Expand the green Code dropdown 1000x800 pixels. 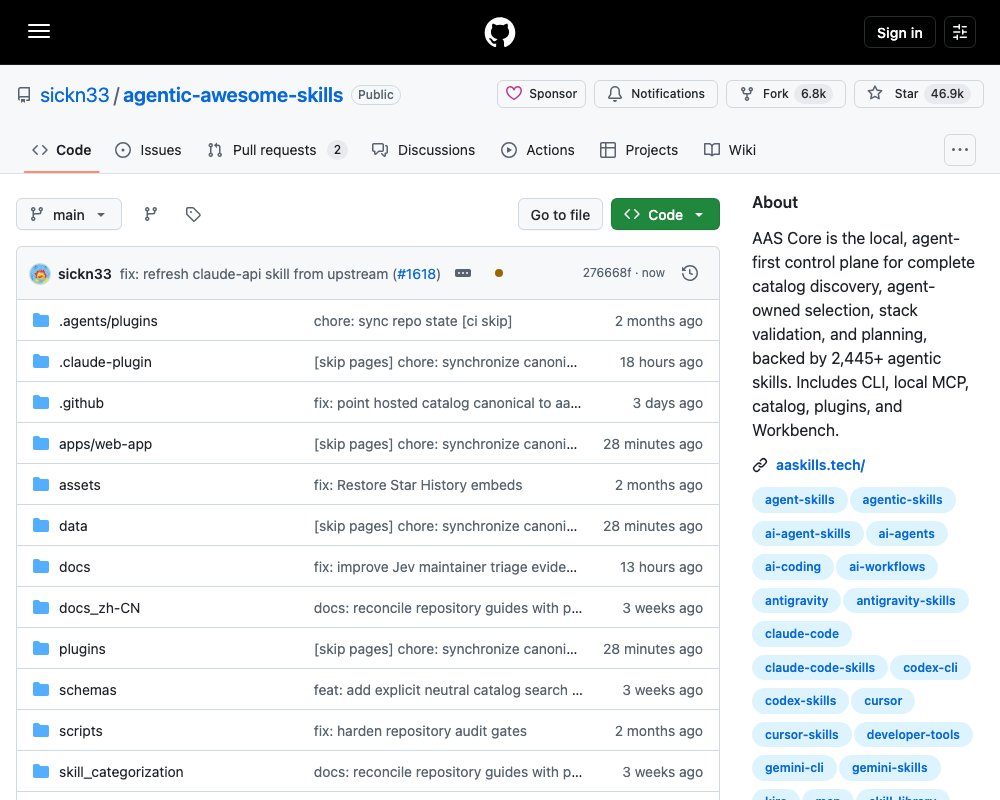pos(665,214)
